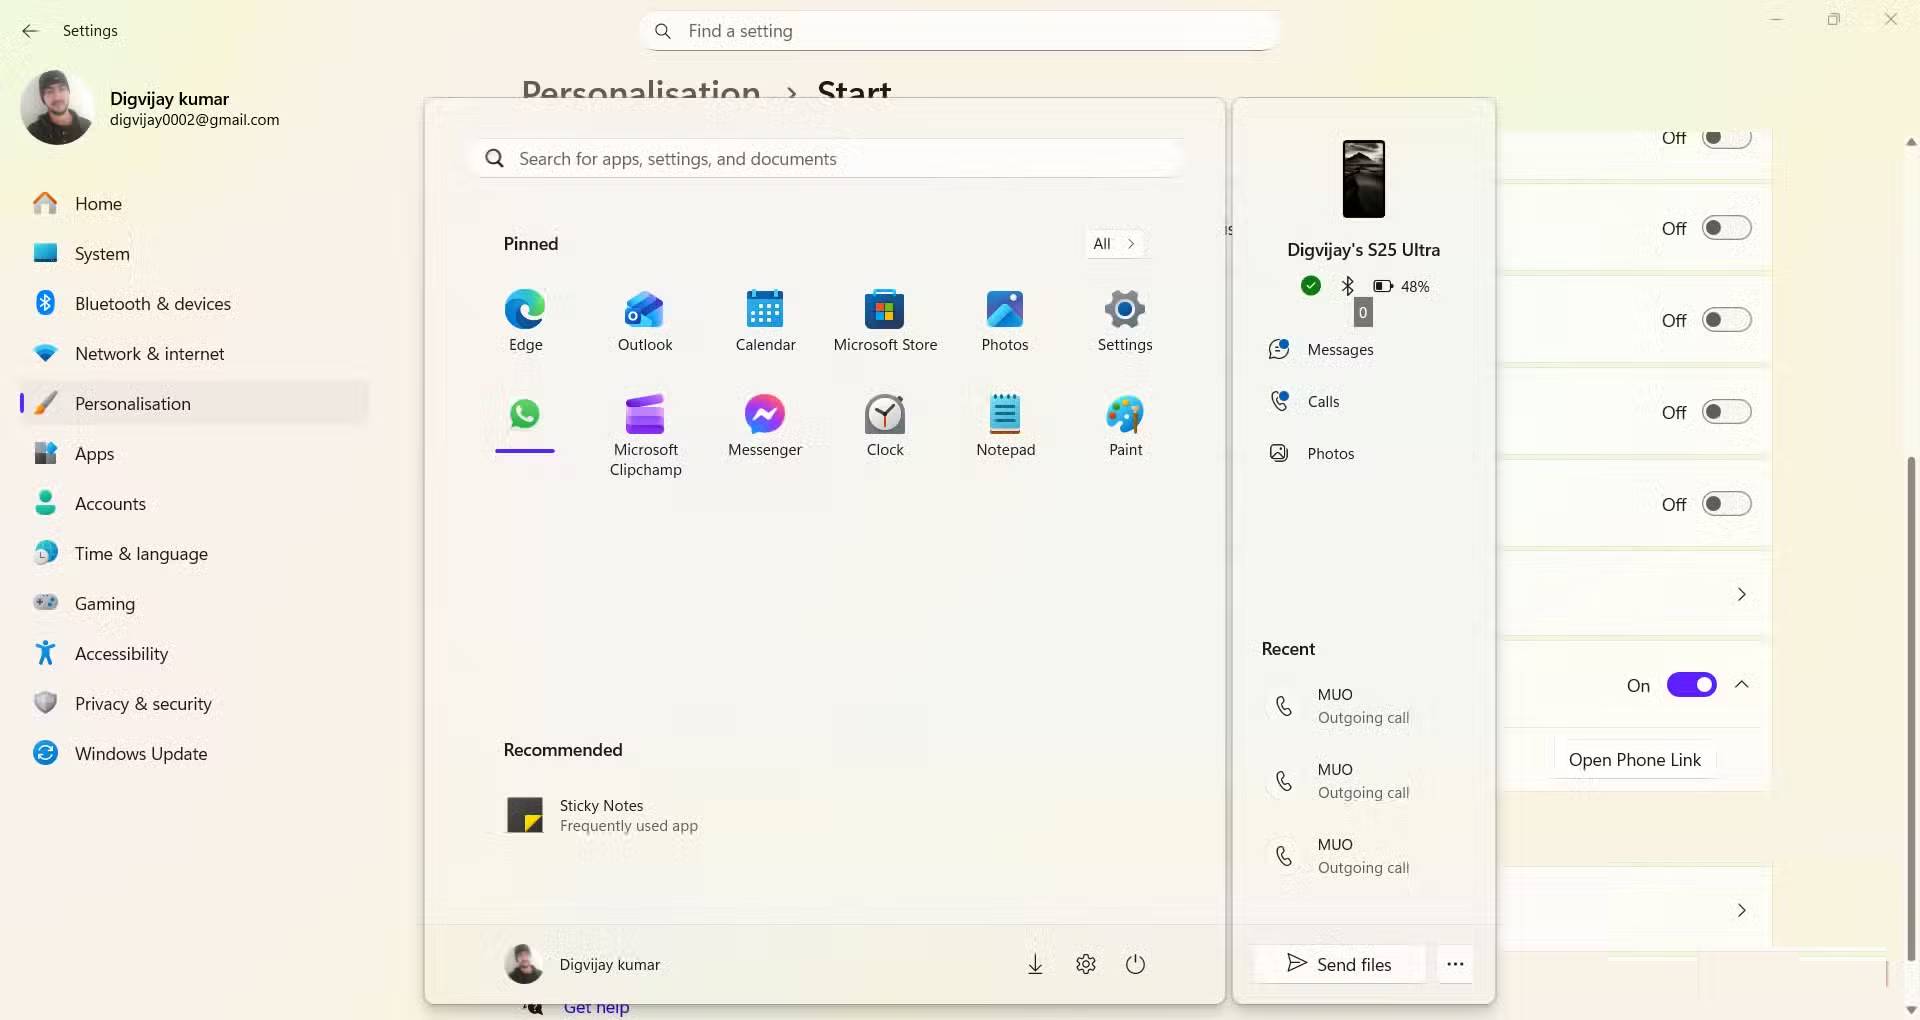Screen dimensions: 1920x1020
Task: Click the Send files button
Action: (1339, 964)
